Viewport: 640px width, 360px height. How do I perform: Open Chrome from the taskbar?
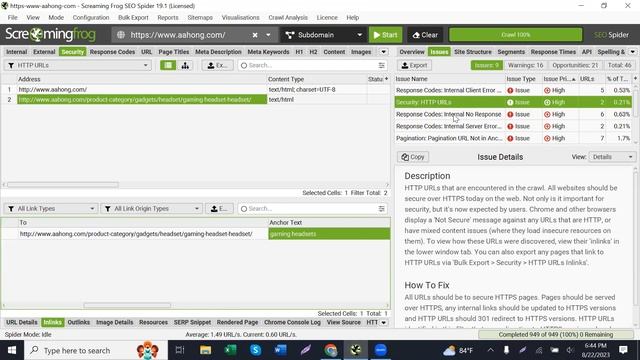331,350
